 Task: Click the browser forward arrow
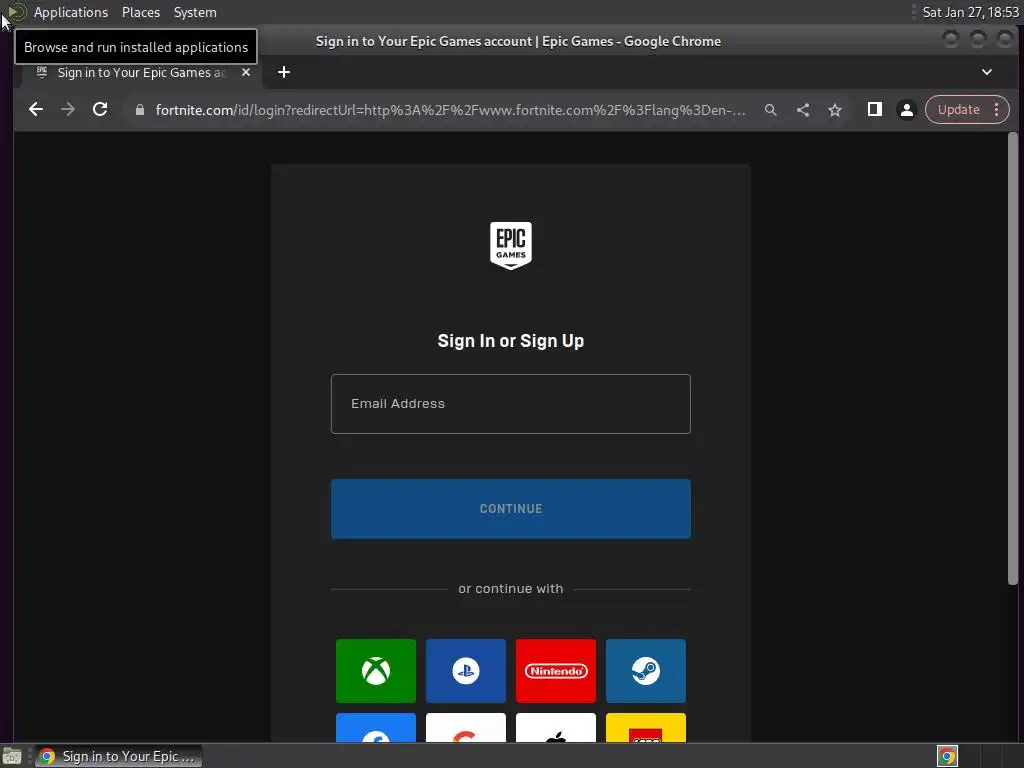click(x=68, y=110)
